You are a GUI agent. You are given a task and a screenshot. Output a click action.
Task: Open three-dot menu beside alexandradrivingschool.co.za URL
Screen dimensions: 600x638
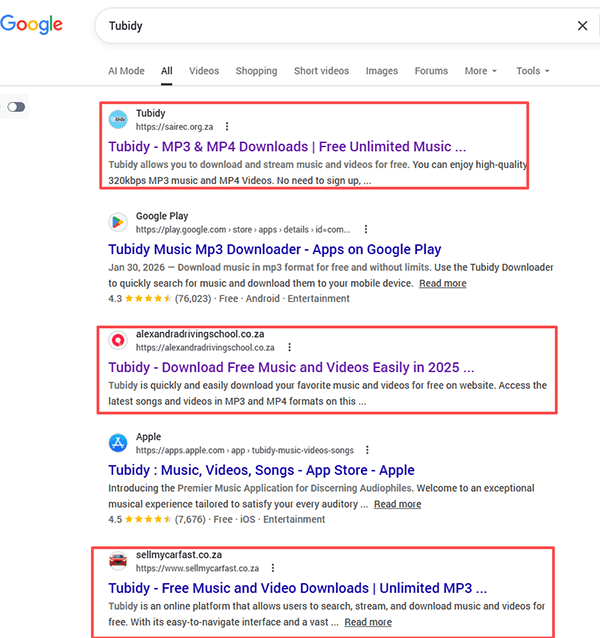pyautogui.click(x=289, y=347)
